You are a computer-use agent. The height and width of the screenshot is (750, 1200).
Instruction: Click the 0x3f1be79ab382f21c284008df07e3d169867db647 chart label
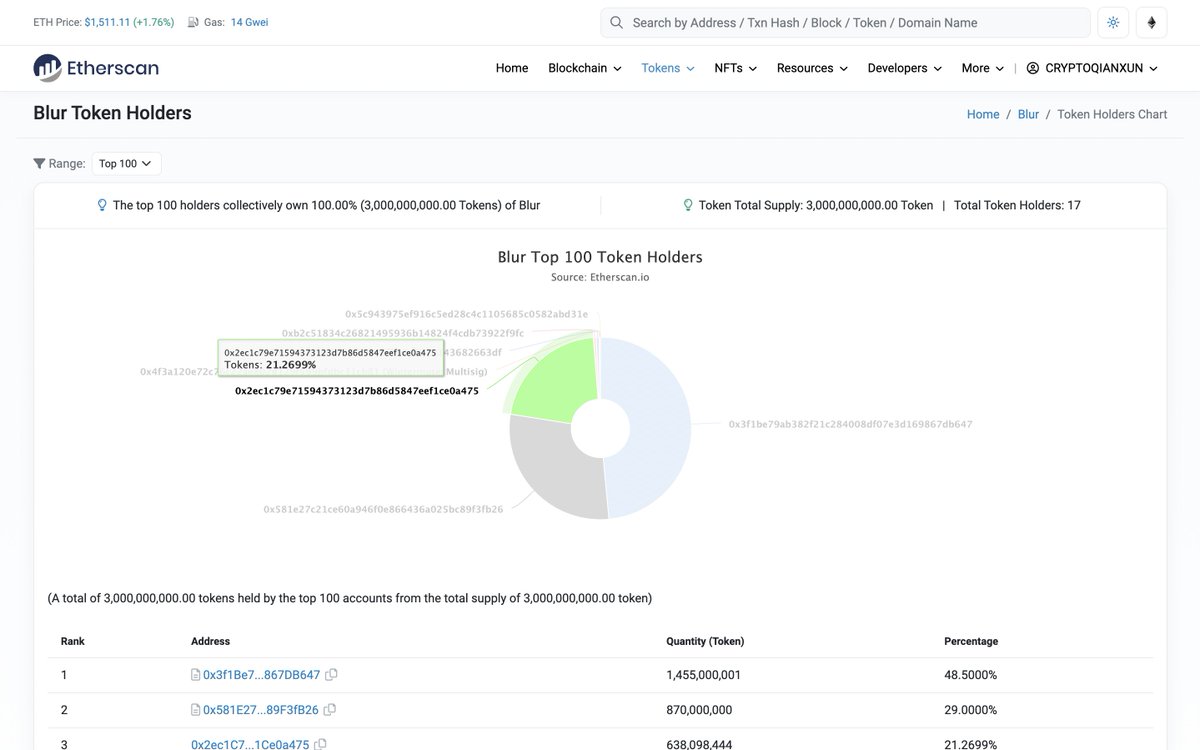click(850, 424)
